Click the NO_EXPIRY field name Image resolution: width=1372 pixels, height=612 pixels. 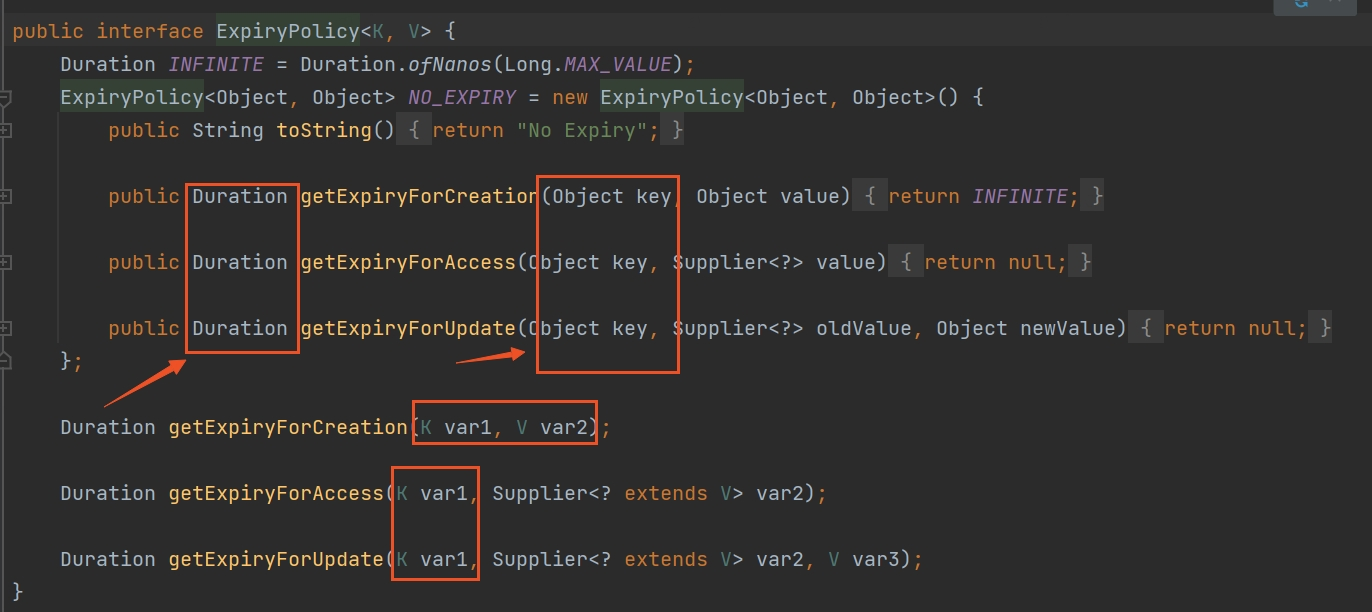pos(462,98)
